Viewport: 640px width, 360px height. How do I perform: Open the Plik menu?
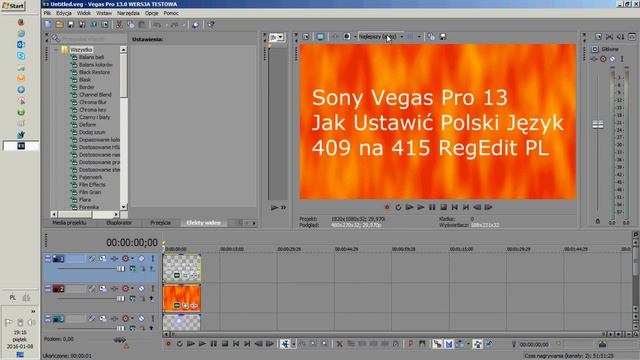47,13
